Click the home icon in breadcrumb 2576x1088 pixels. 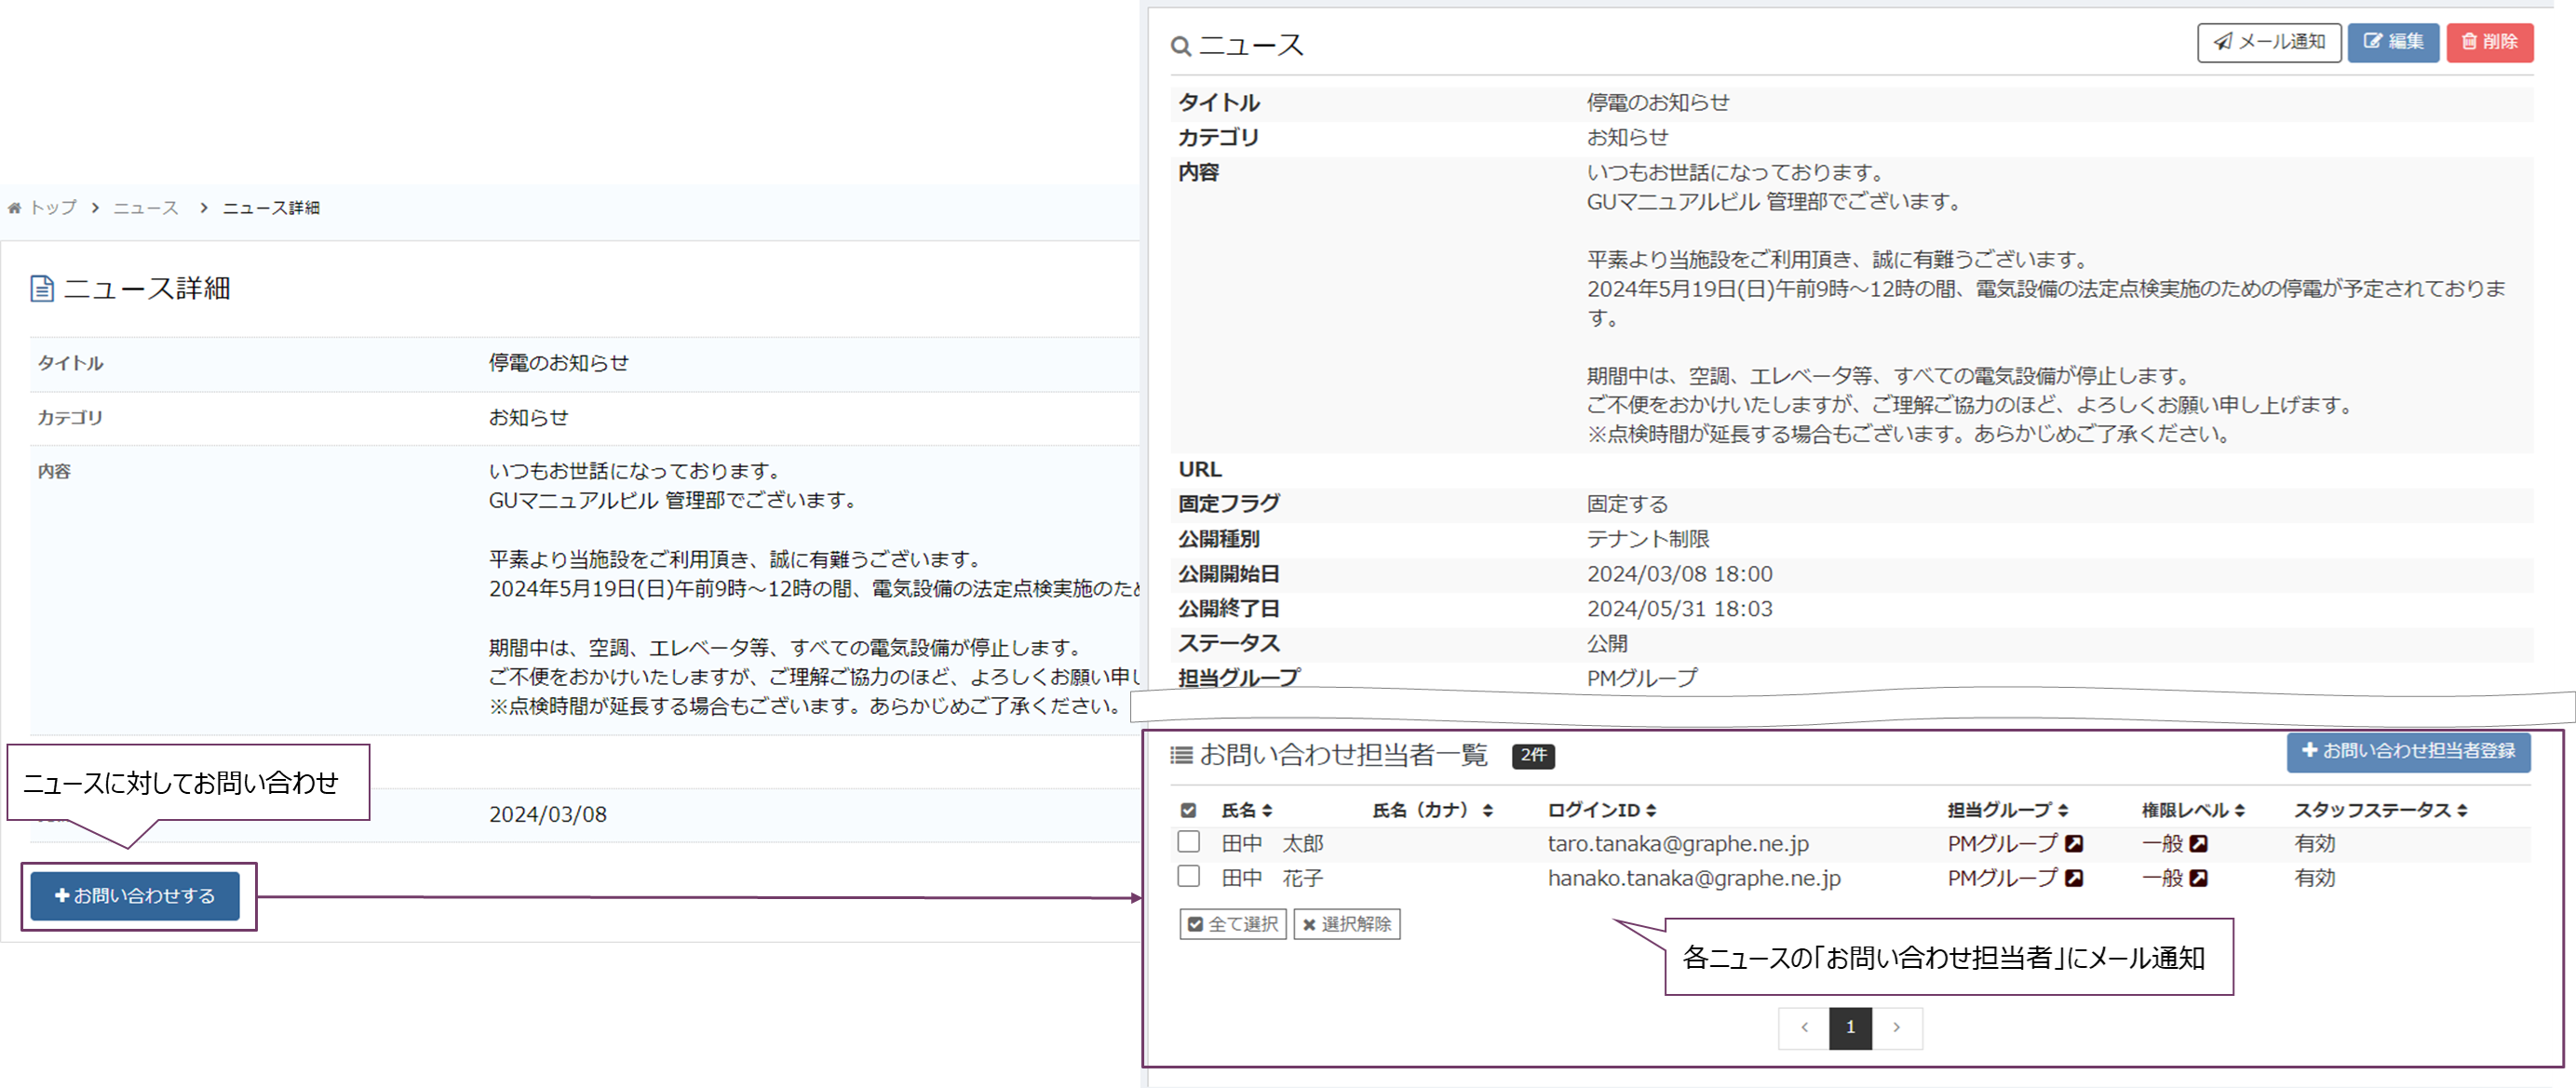[x=14, y=208]
